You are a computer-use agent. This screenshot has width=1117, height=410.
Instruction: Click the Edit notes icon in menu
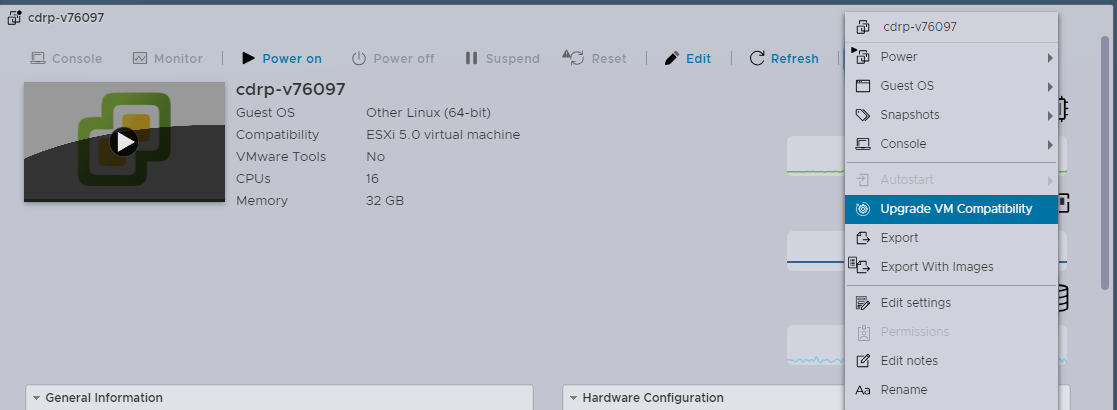click(x=862, y=361)
